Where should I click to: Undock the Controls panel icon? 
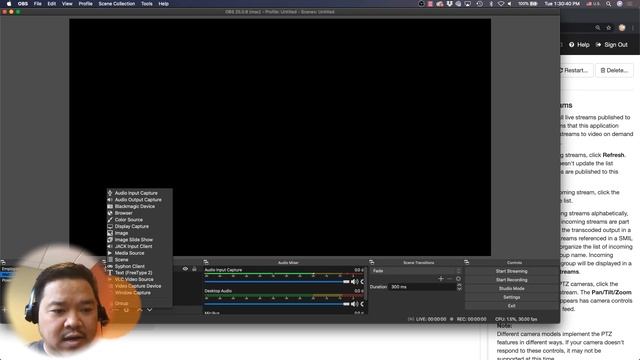[x=467, y=262]
